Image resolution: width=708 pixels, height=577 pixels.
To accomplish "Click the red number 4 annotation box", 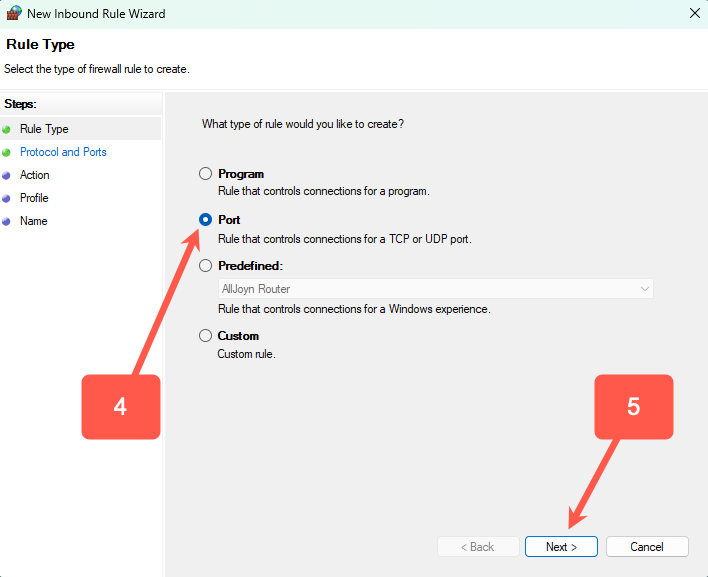I will point(120,407).
